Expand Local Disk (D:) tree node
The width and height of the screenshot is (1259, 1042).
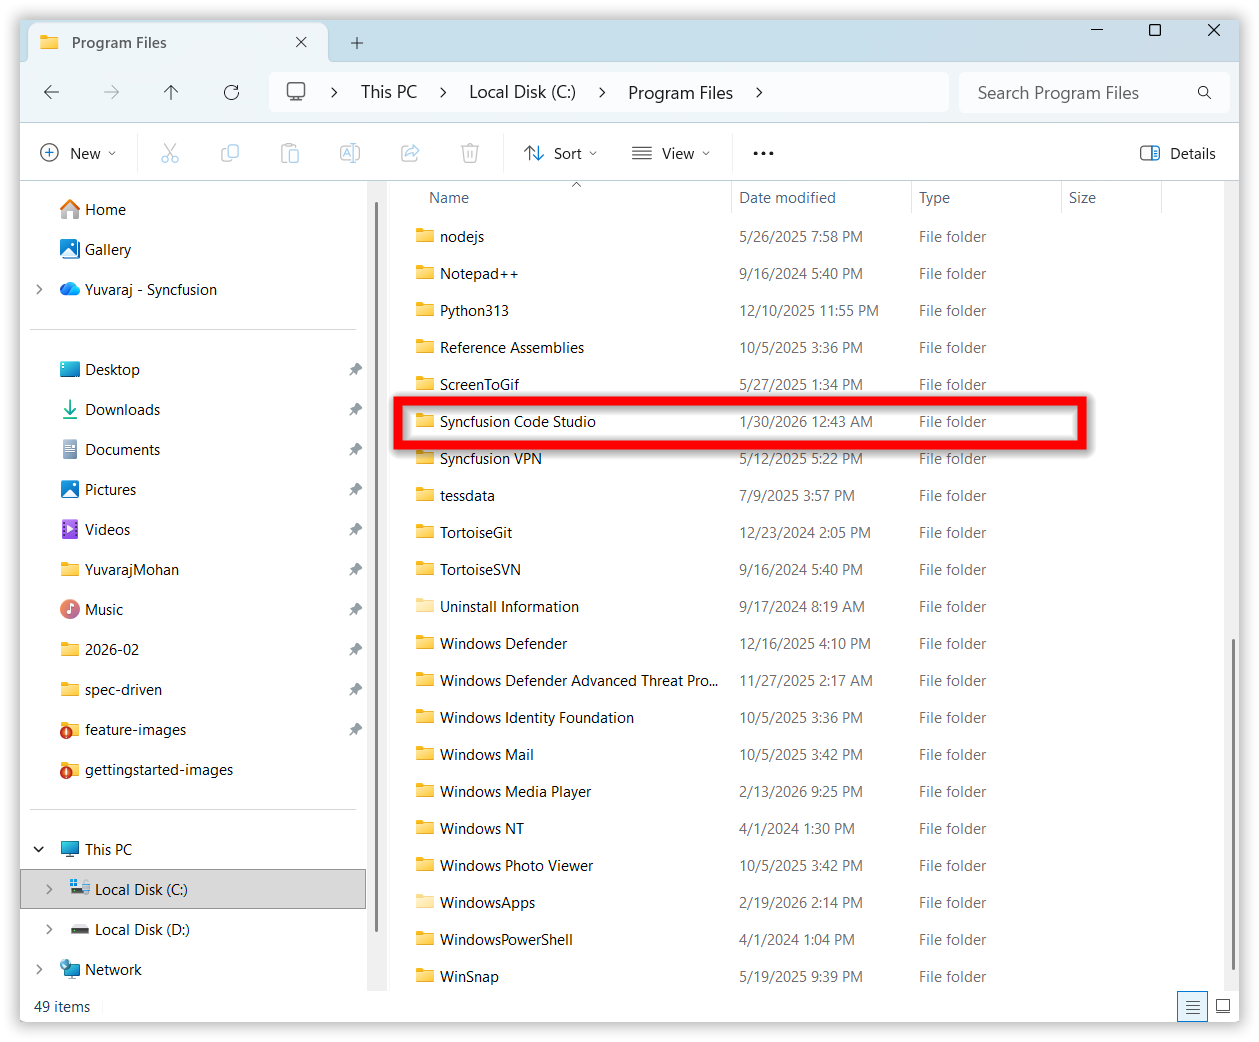tap(49, 929)
